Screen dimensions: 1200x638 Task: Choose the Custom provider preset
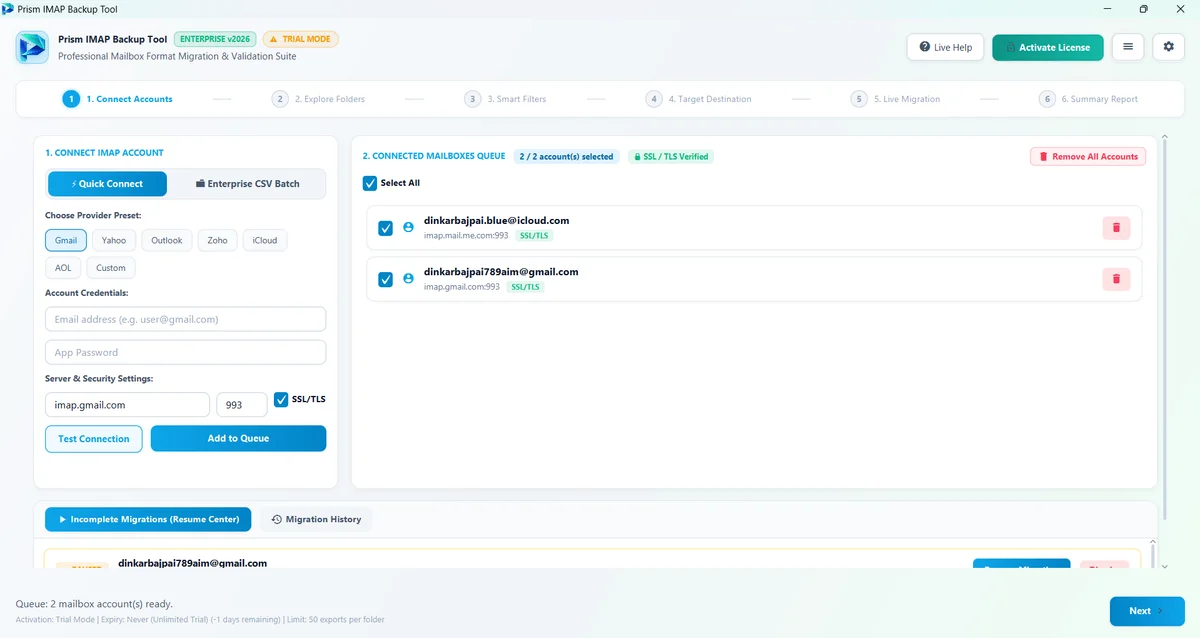tap(111, 268)
